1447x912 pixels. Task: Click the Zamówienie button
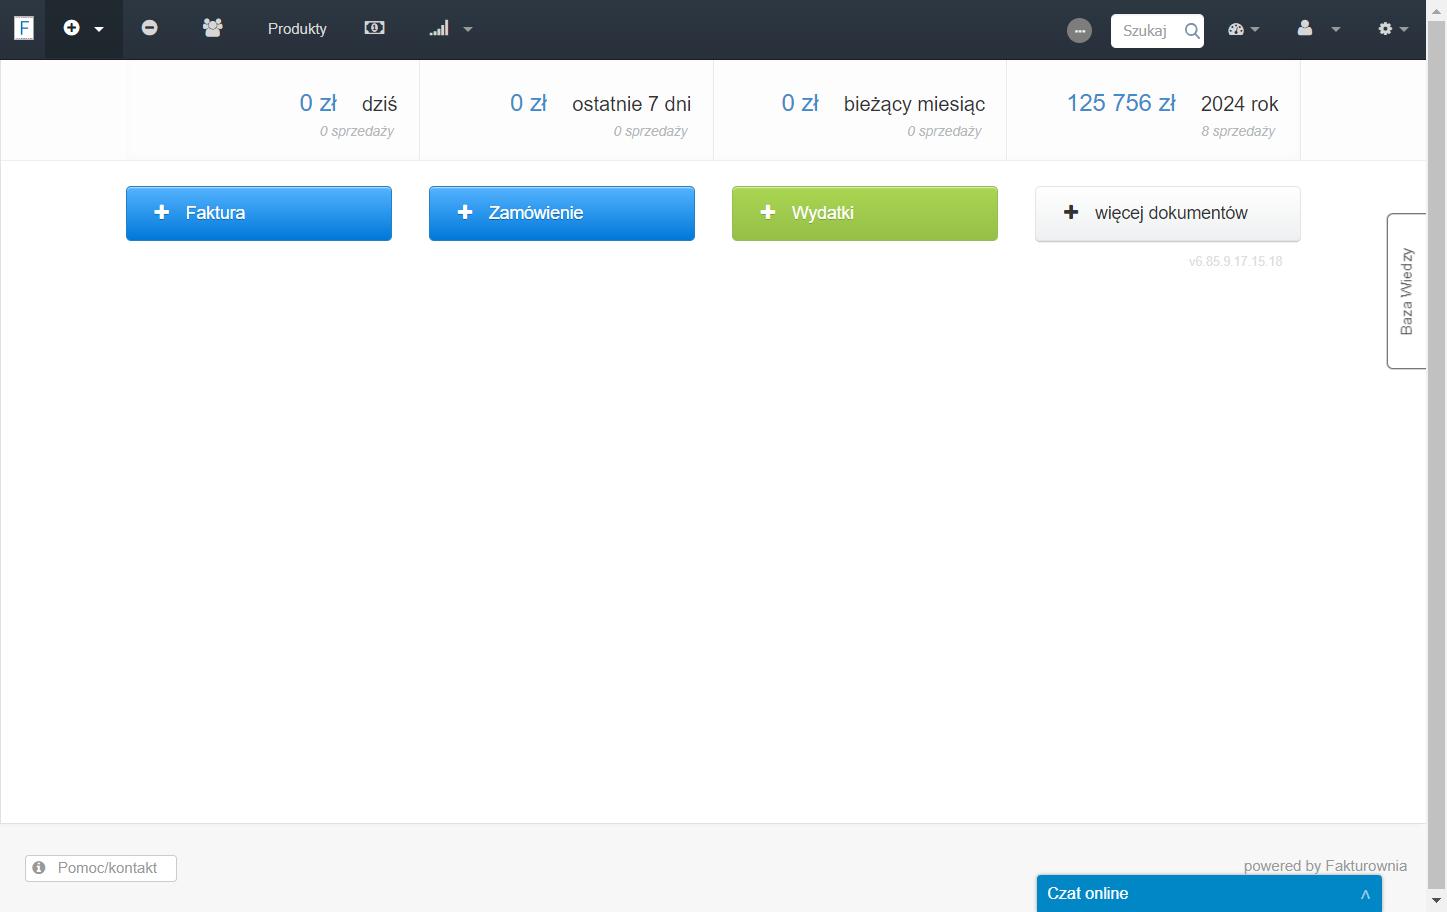click(562, 213)
